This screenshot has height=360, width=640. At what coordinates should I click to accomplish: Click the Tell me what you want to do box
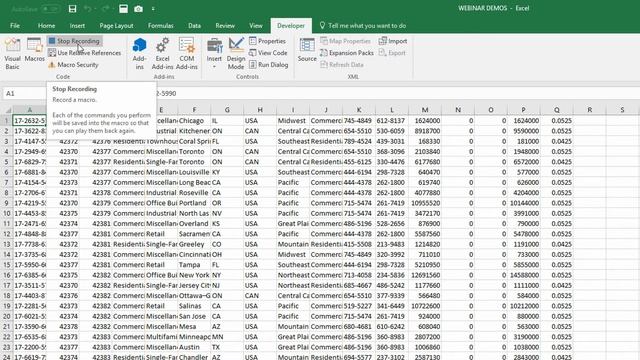click(362, 25)
